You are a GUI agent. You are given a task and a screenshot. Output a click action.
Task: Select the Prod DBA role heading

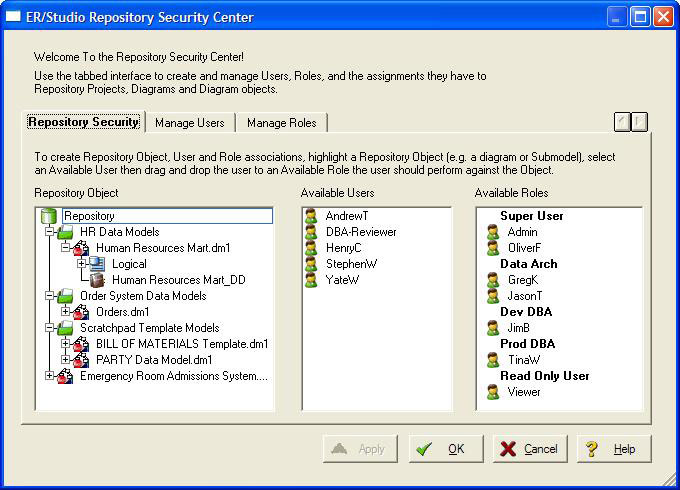click(527, 344)
